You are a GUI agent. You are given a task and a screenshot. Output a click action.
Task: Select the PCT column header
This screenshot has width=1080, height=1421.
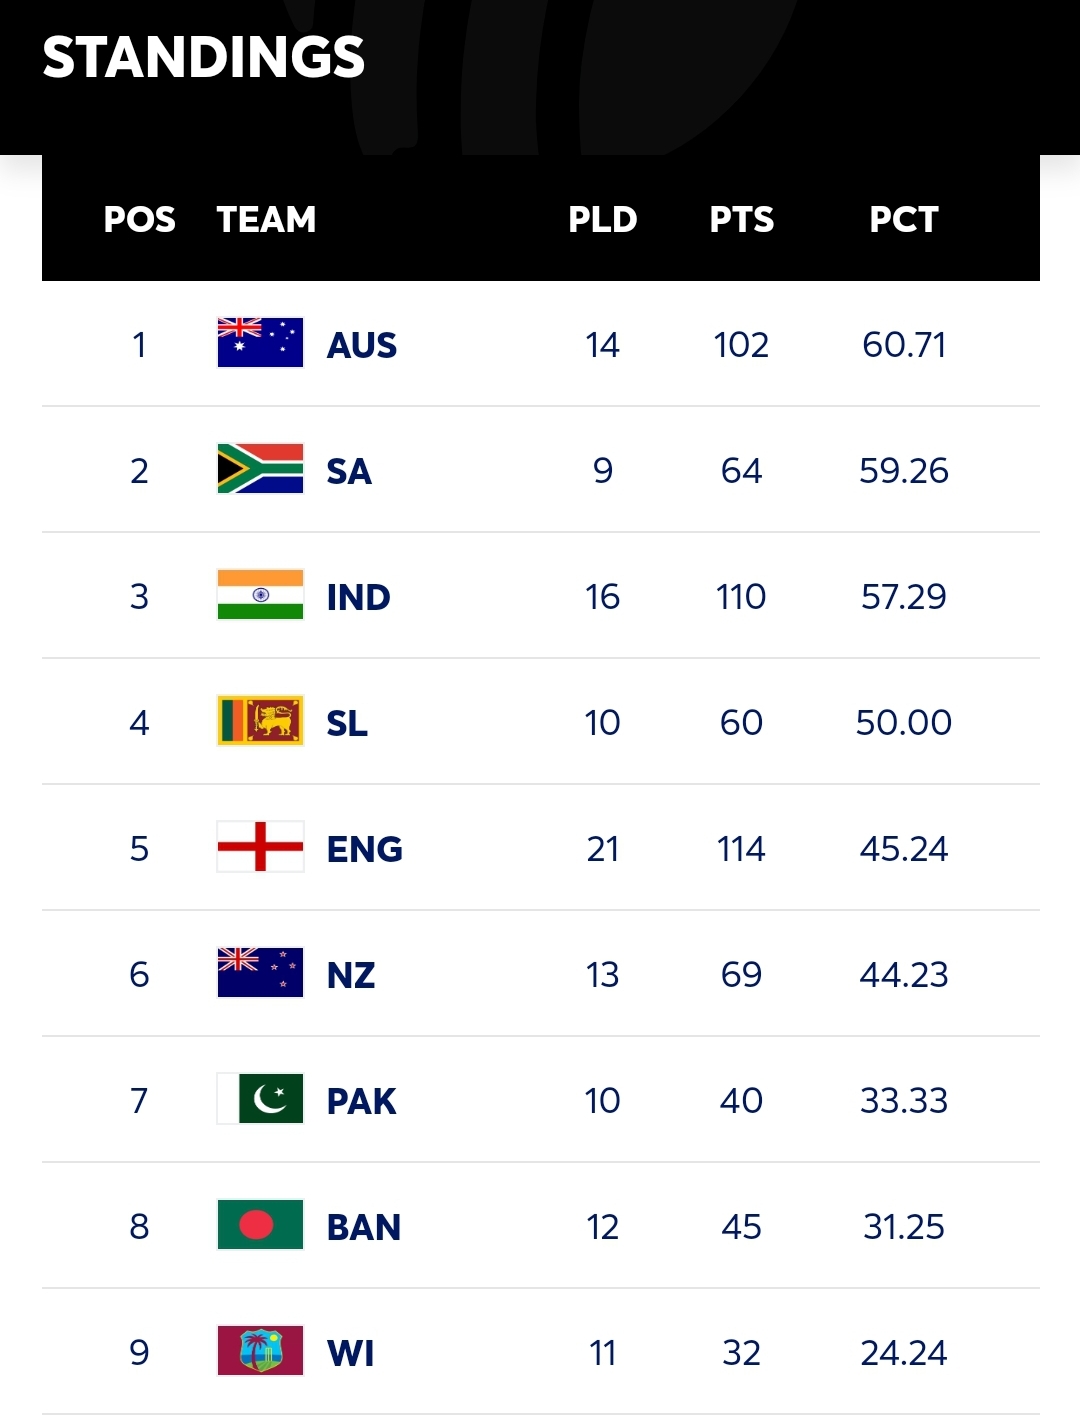click(904, 219)
